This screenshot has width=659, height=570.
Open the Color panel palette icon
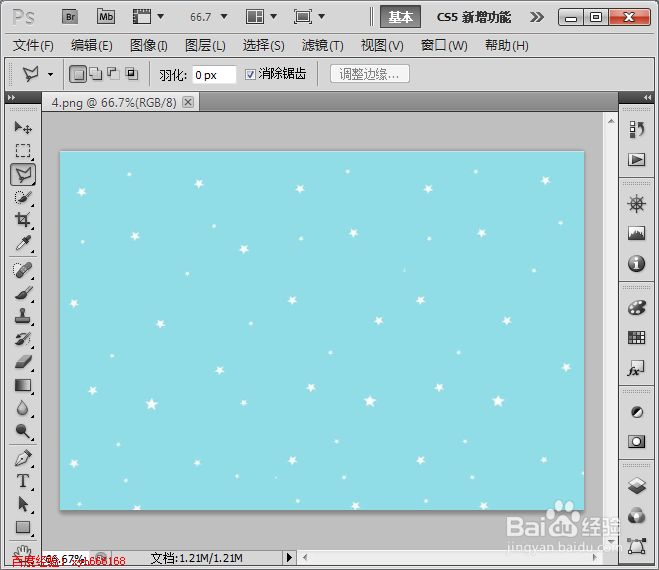(636, 308)
